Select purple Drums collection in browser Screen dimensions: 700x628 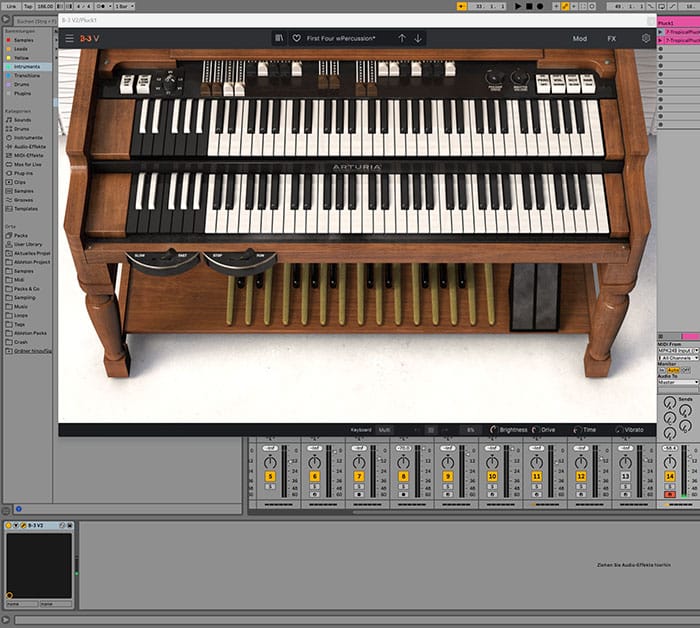[x=21, y=84]
